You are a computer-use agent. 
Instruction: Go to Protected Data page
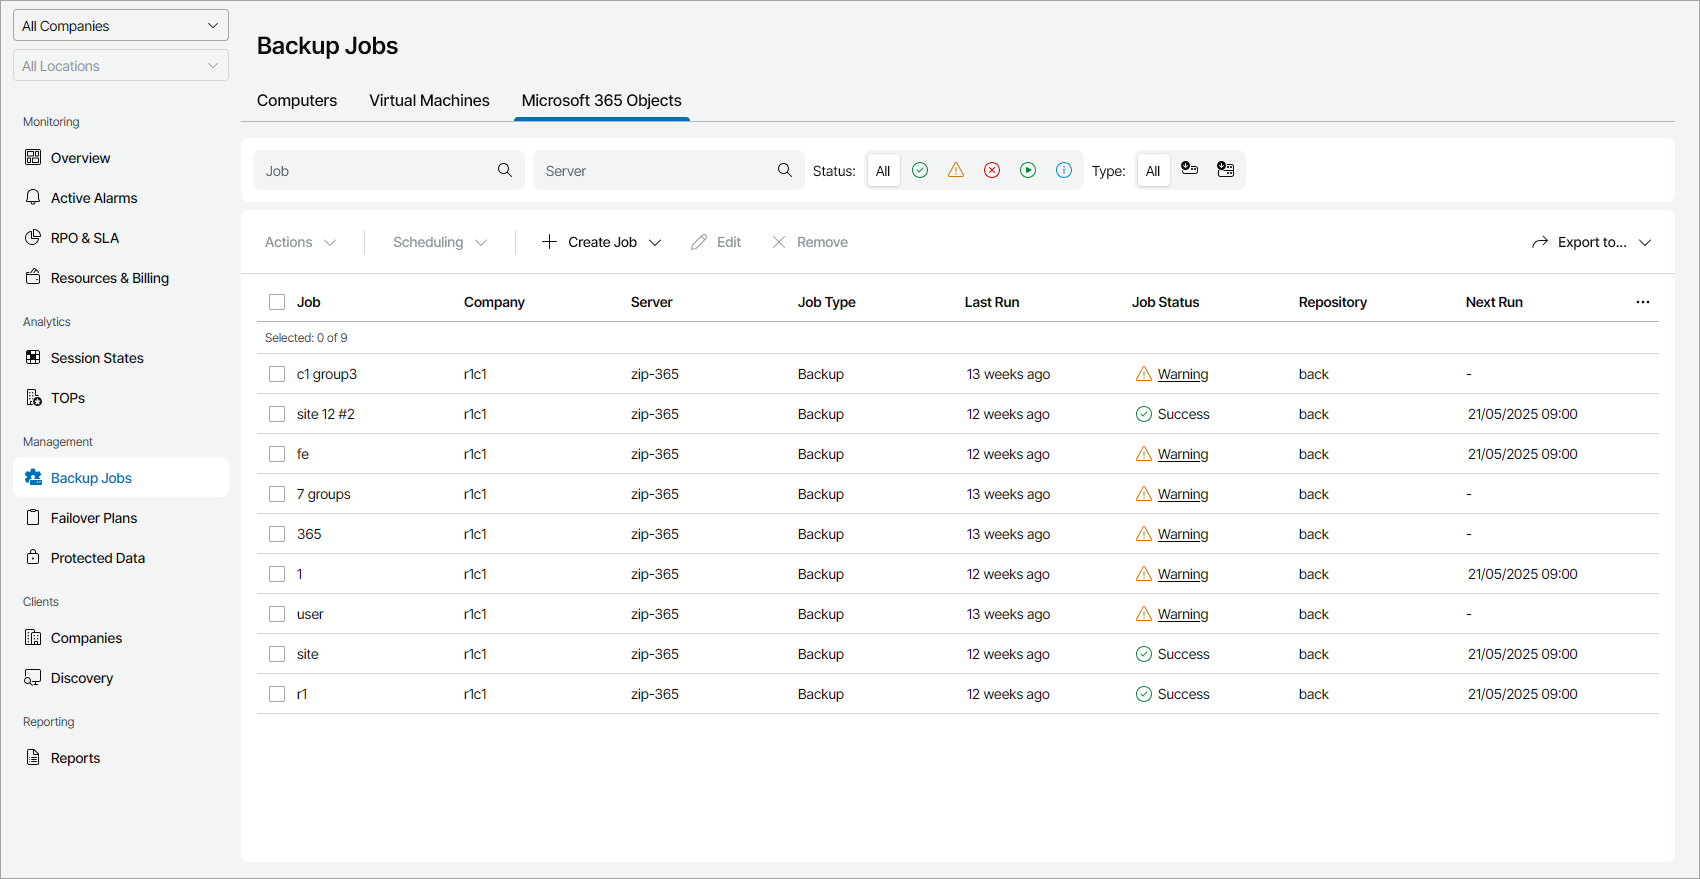98,558
